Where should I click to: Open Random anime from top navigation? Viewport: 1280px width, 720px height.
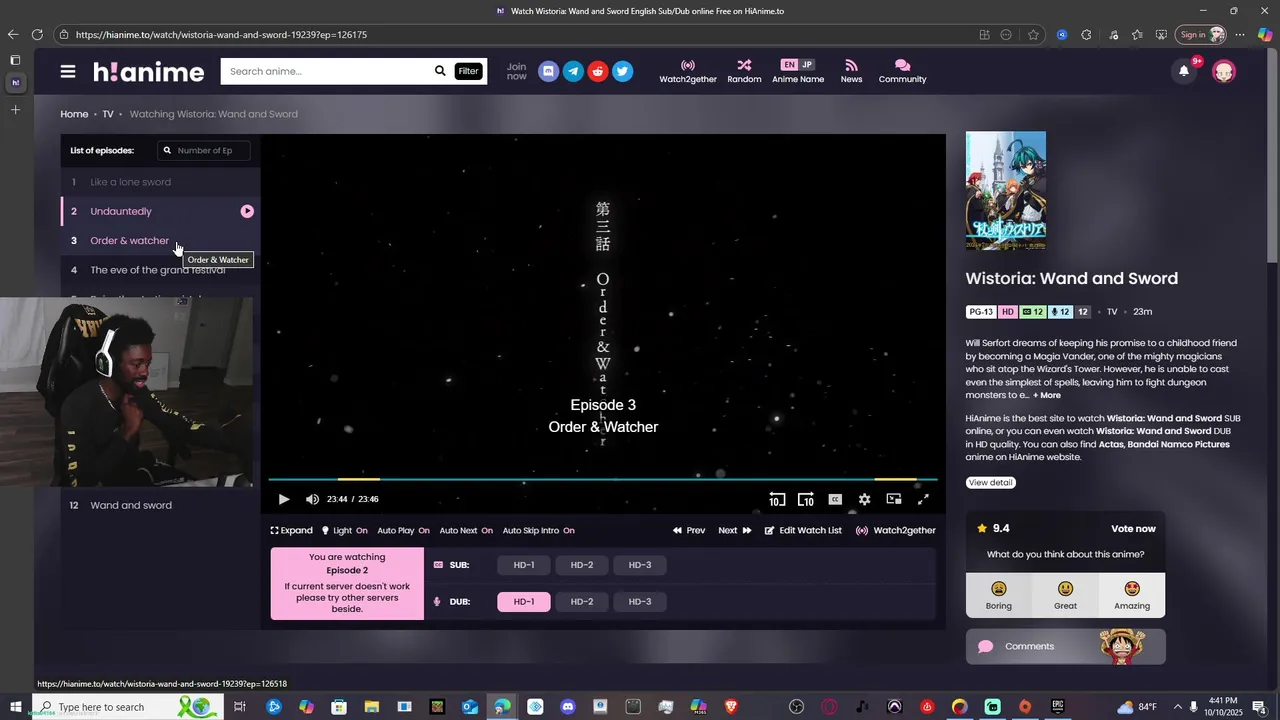[744, 71]
